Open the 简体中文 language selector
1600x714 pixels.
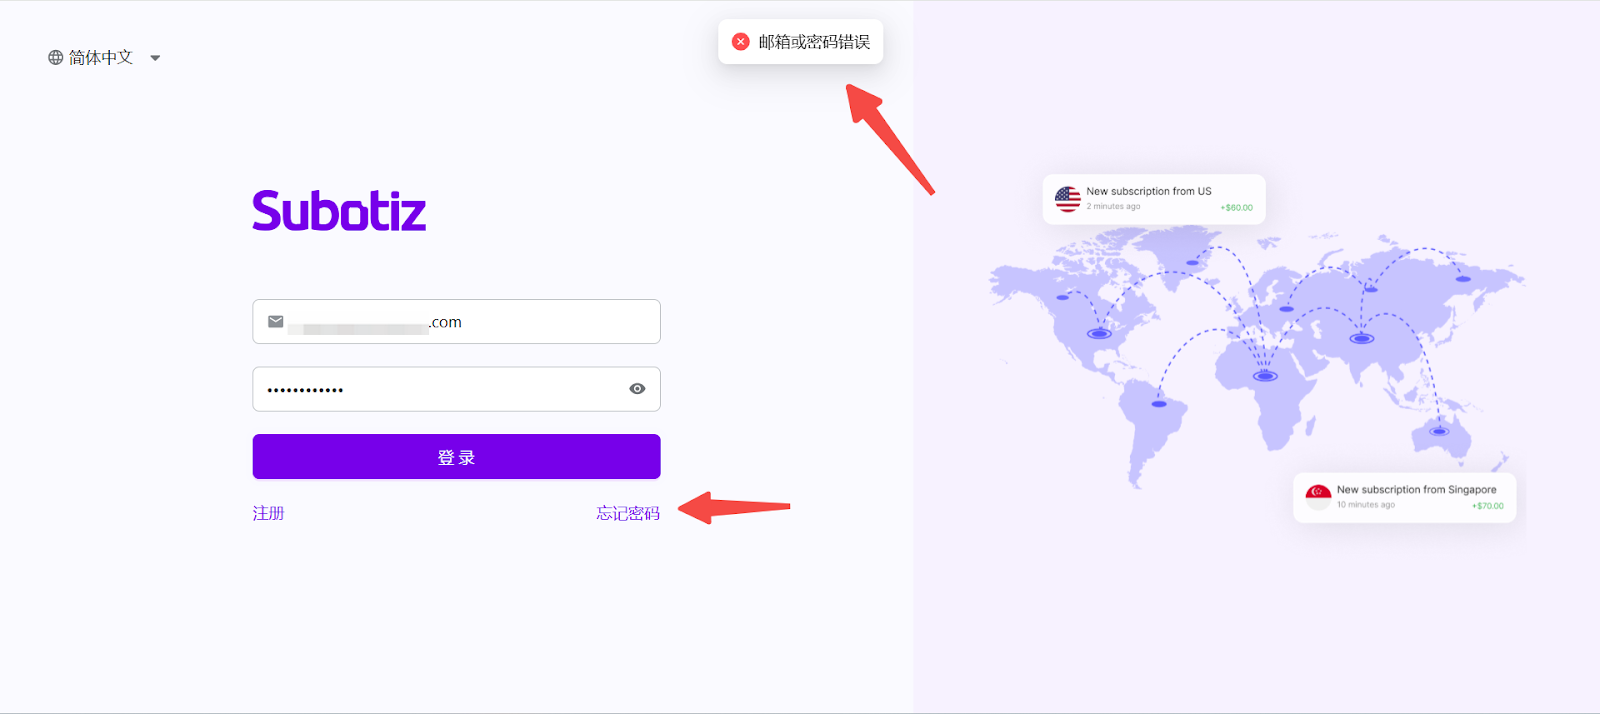101,58
